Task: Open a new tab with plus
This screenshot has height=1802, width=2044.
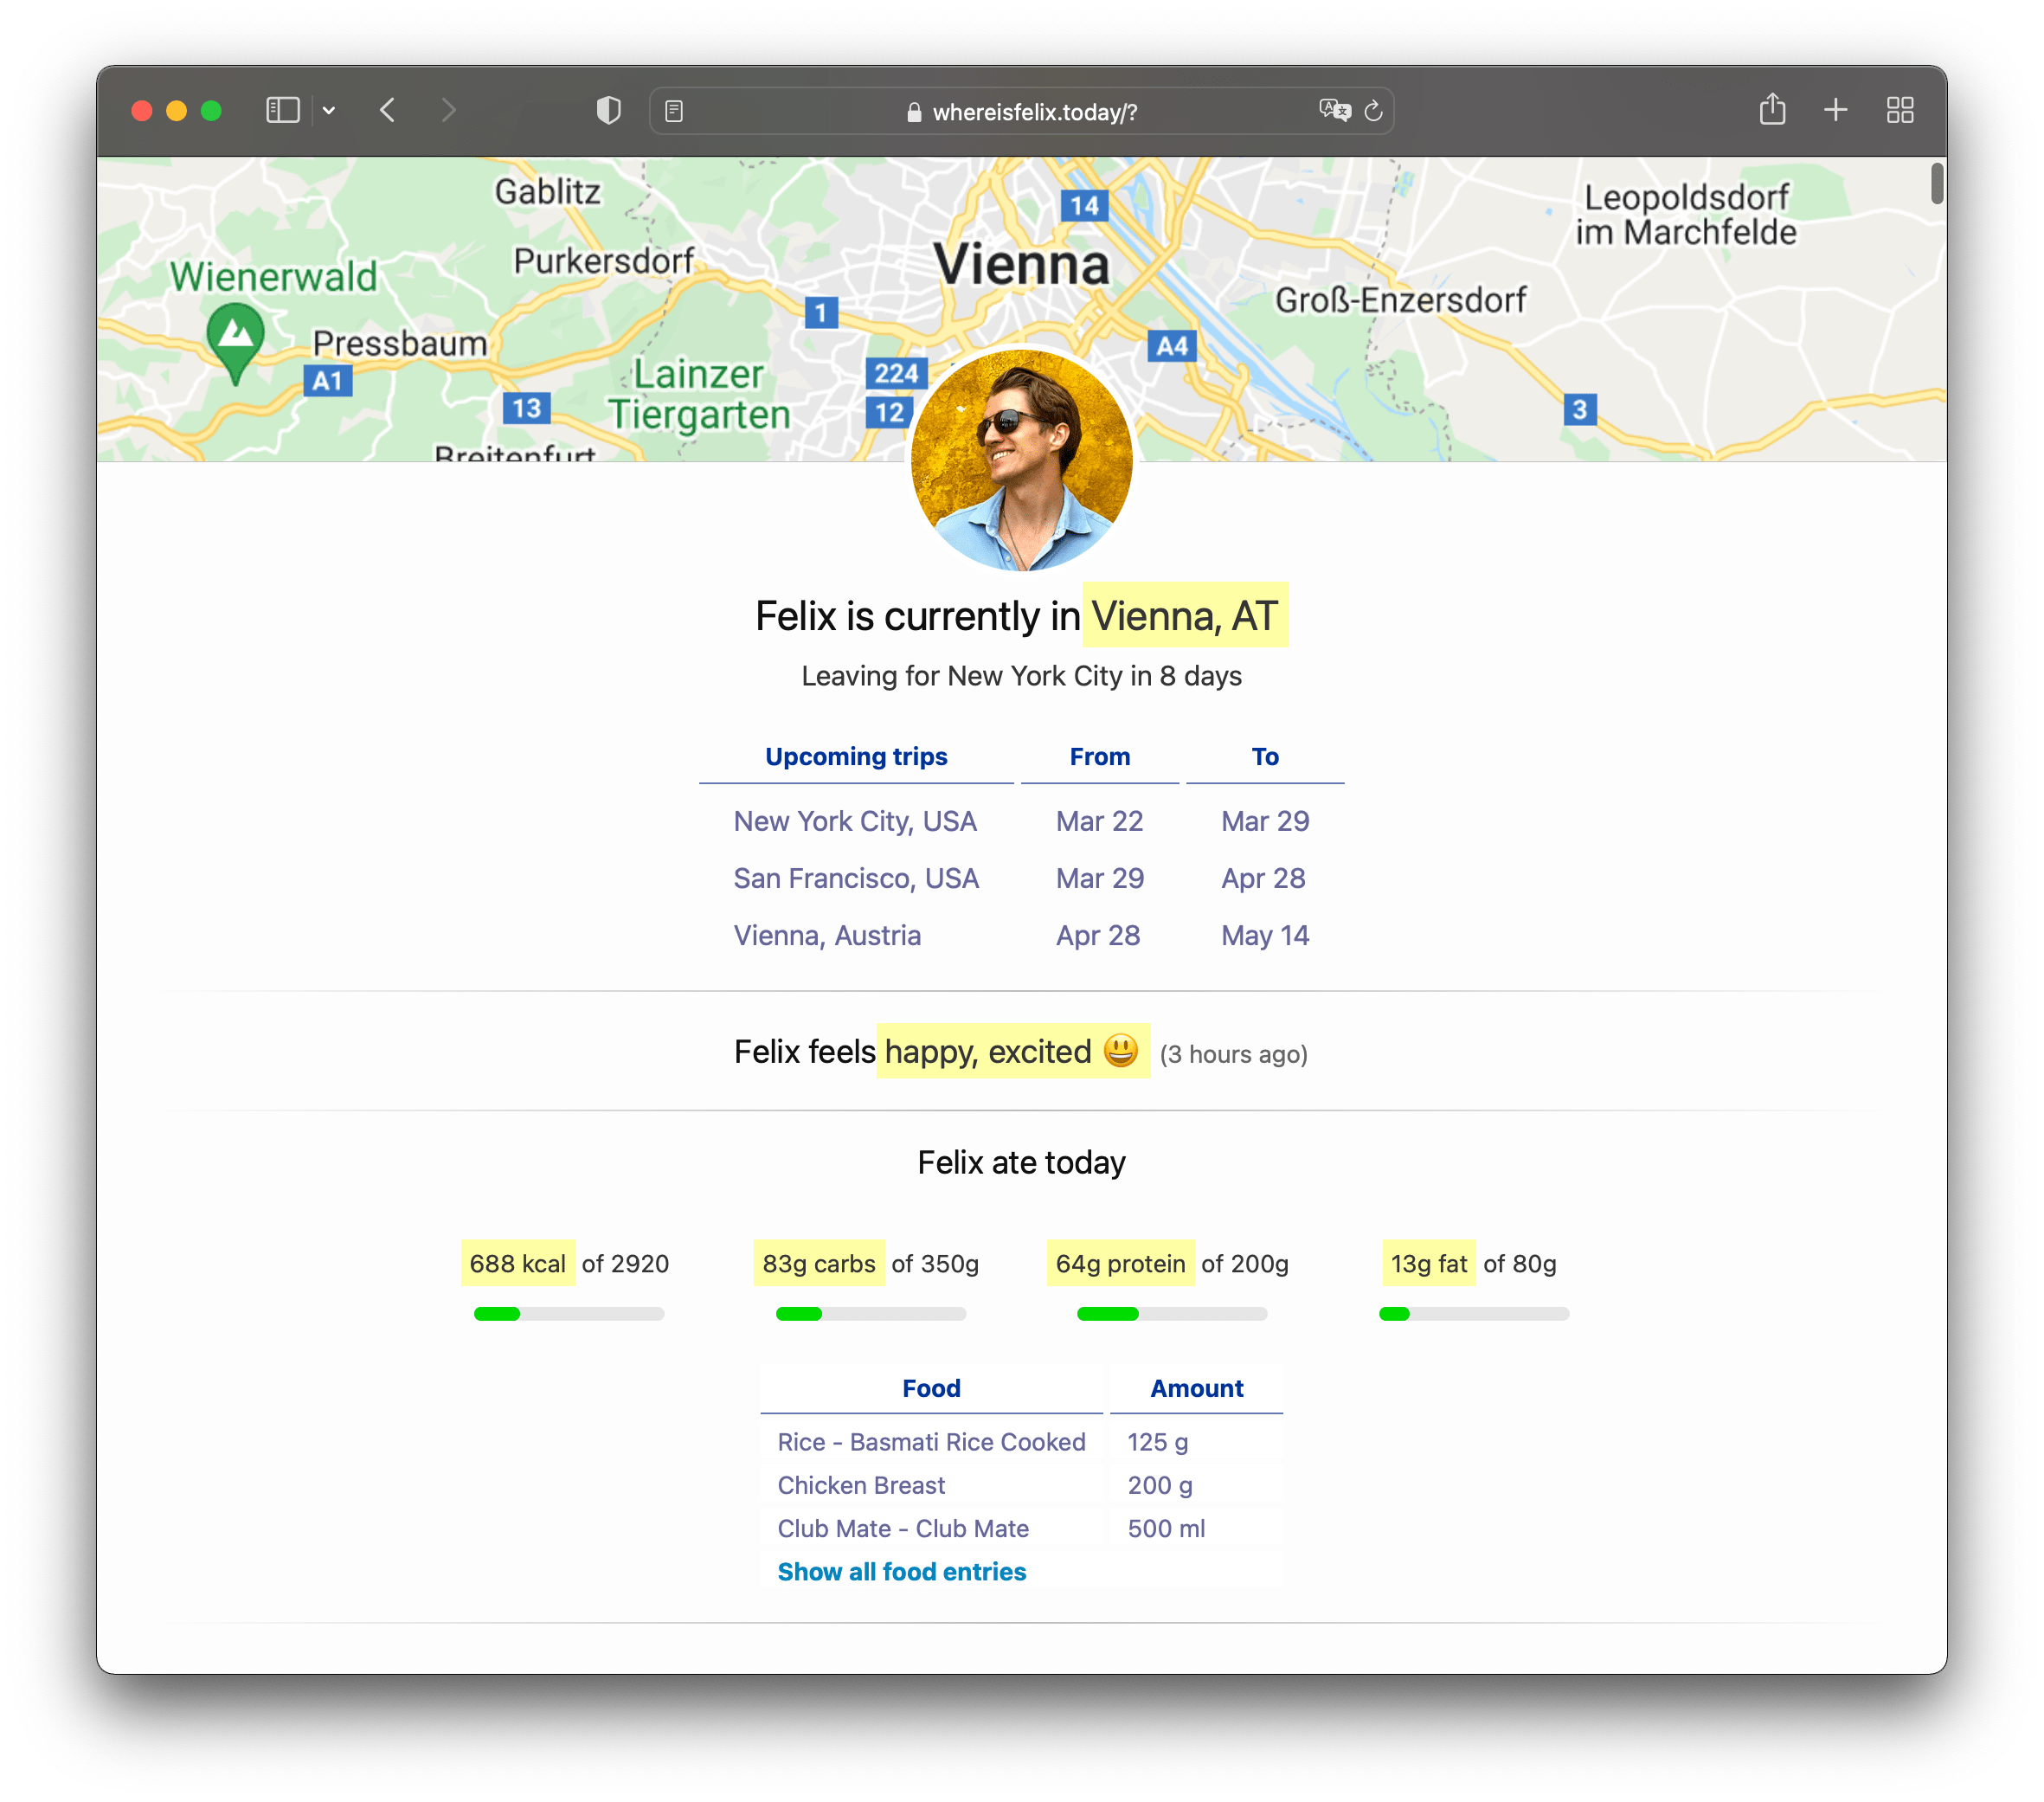Action: pyautogui.click(x=1835, y=110)
